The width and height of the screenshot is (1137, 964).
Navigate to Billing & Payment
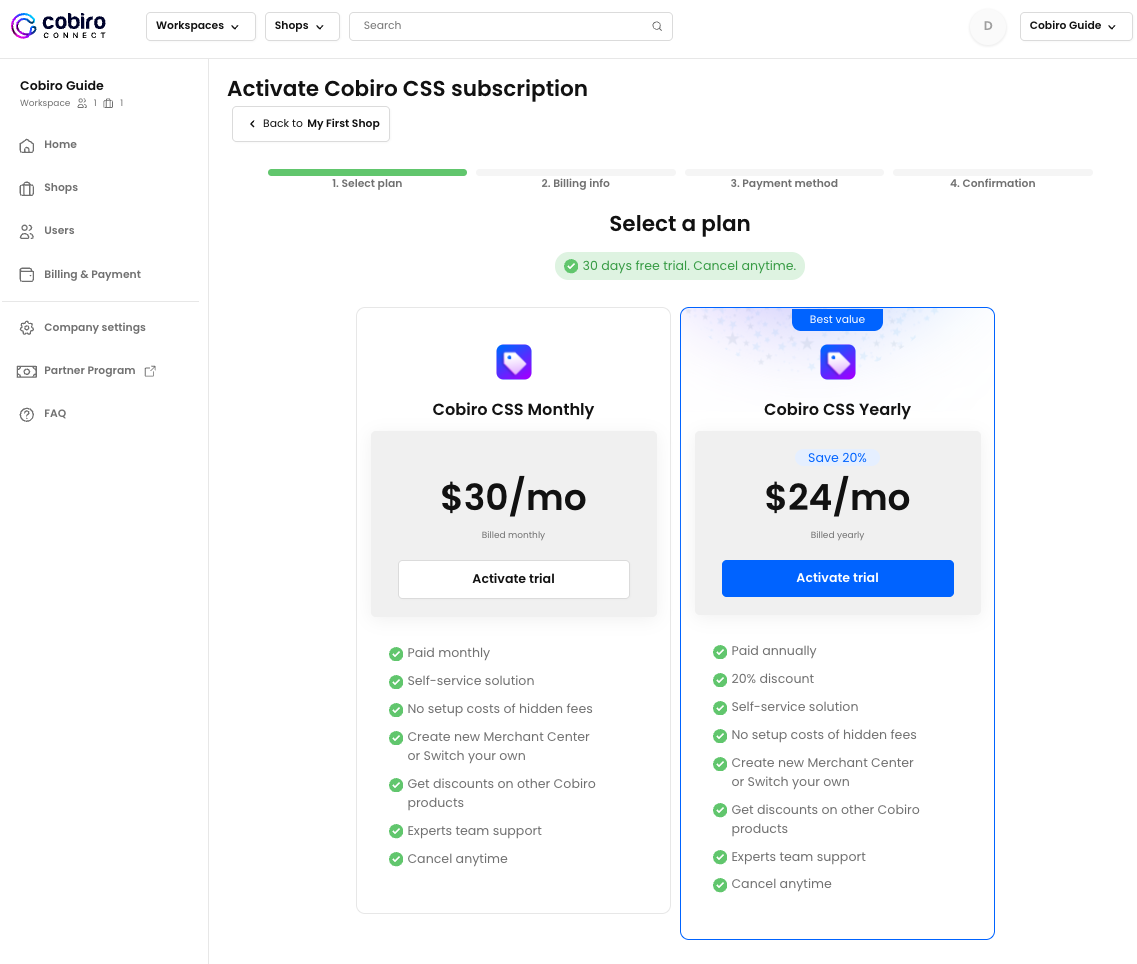92,274
